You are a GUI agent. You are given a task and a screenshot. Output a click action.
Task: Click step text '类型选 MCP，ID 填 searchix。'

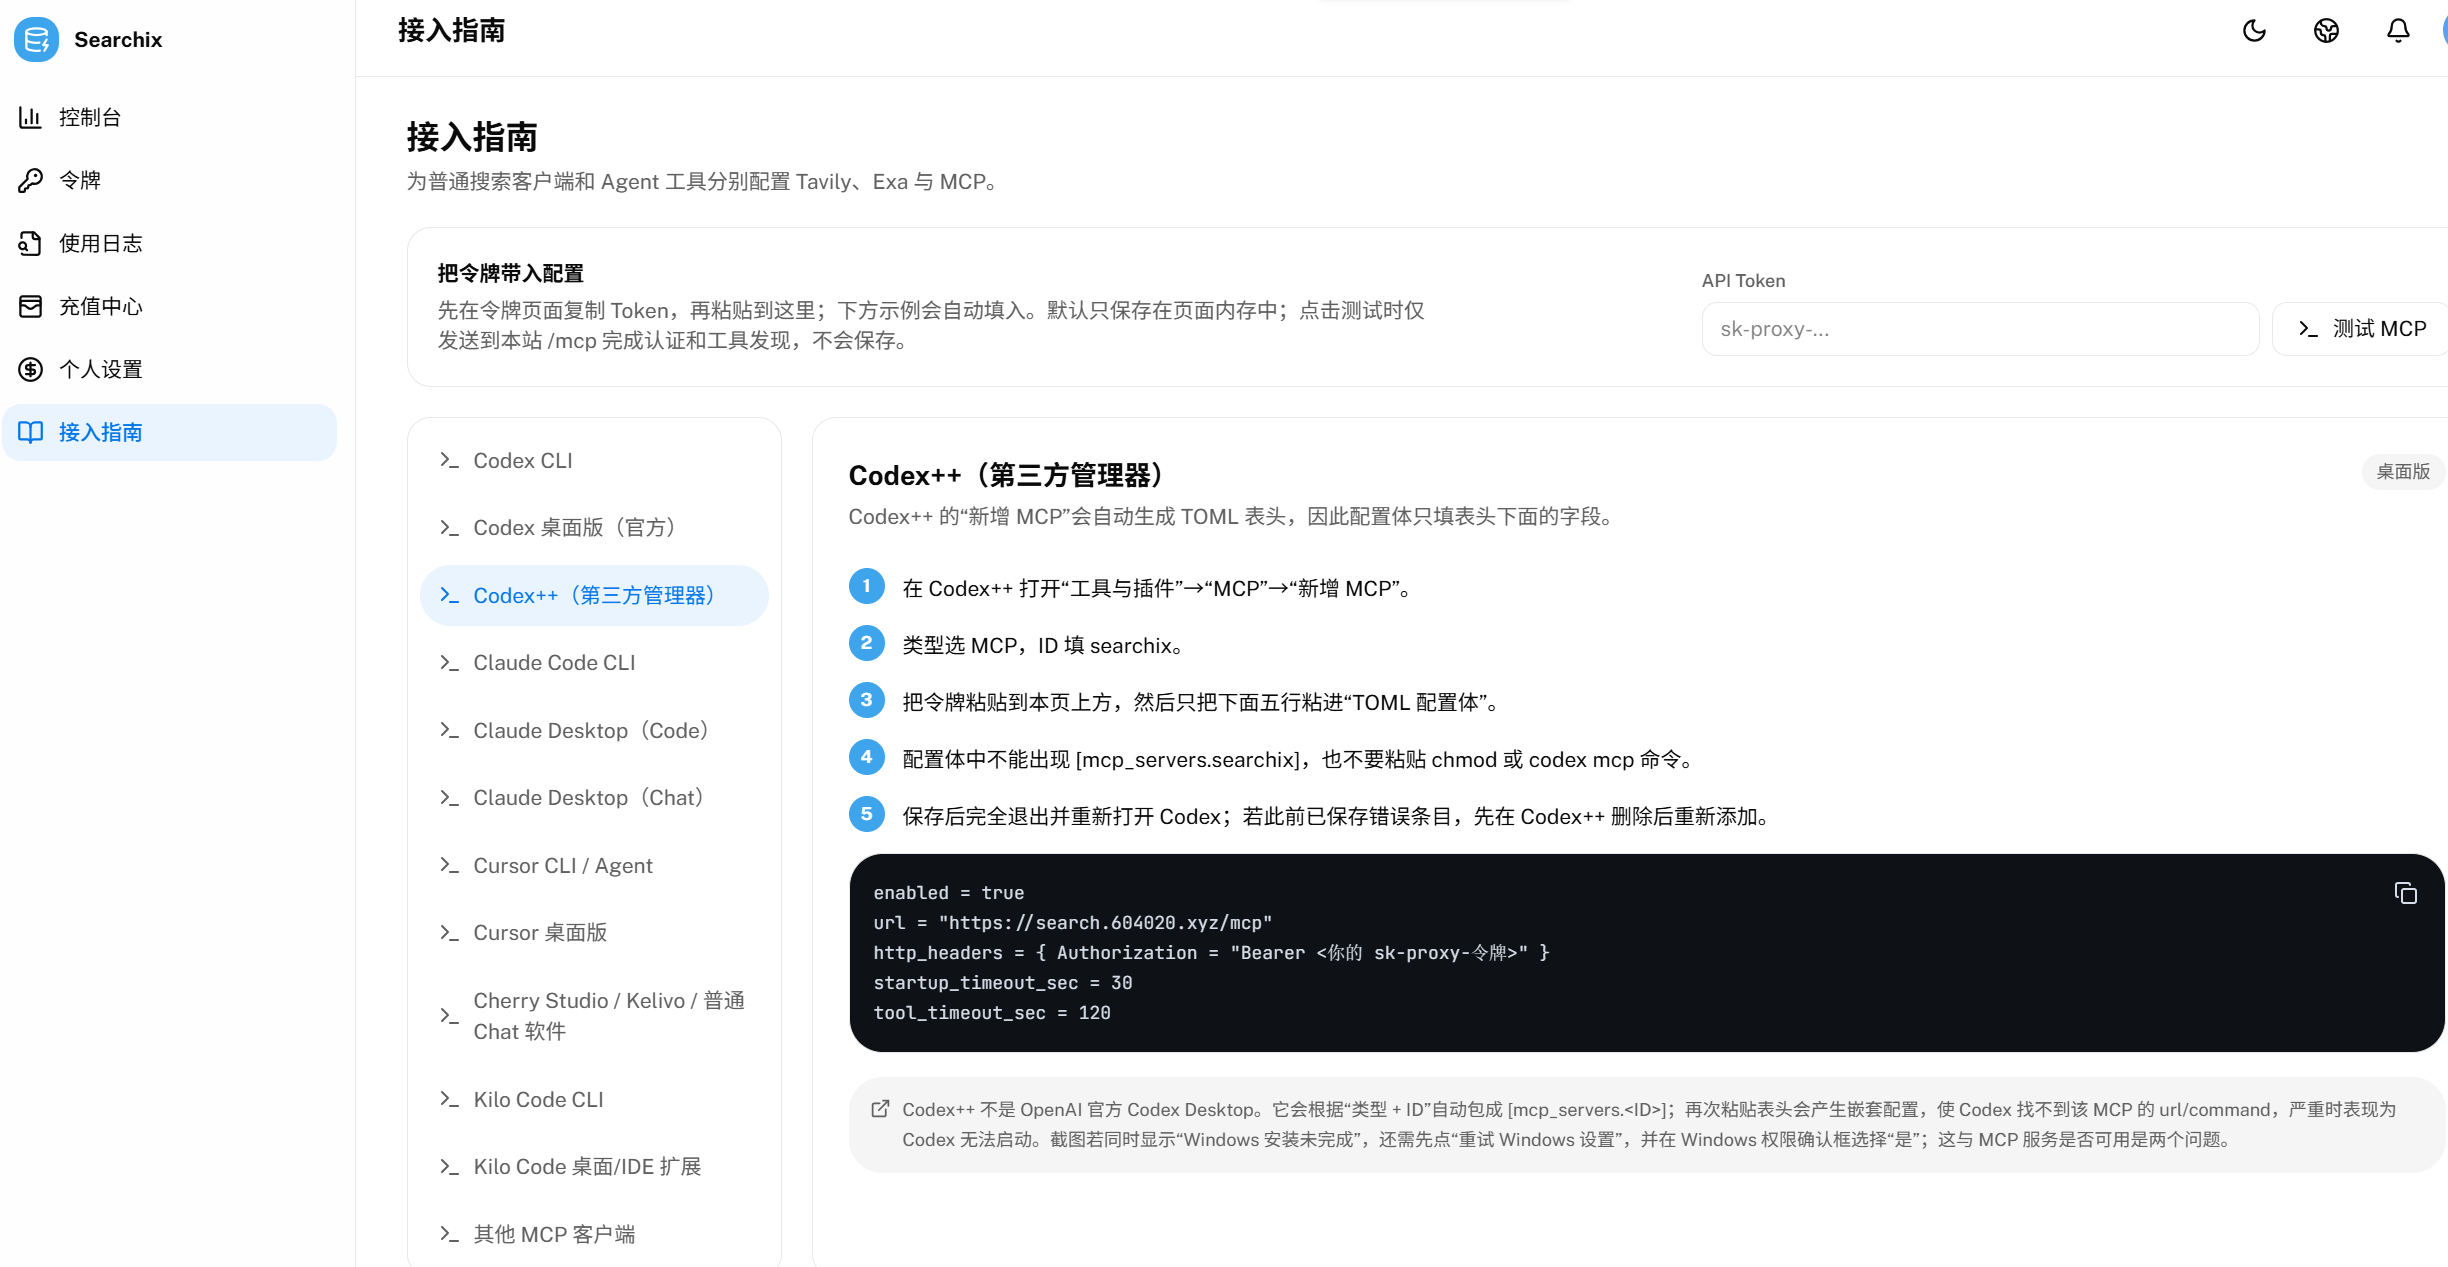point(1043,646)
